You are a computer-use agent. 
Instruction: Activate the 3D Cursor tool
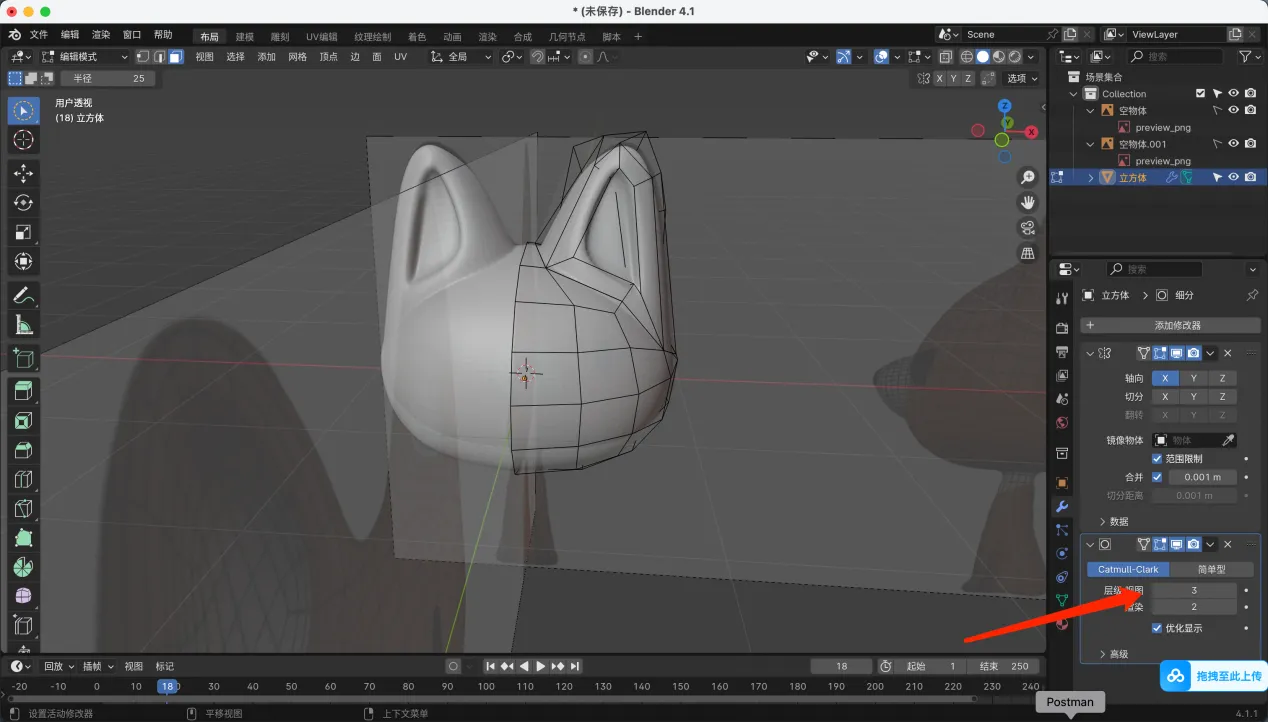(23, 140)
